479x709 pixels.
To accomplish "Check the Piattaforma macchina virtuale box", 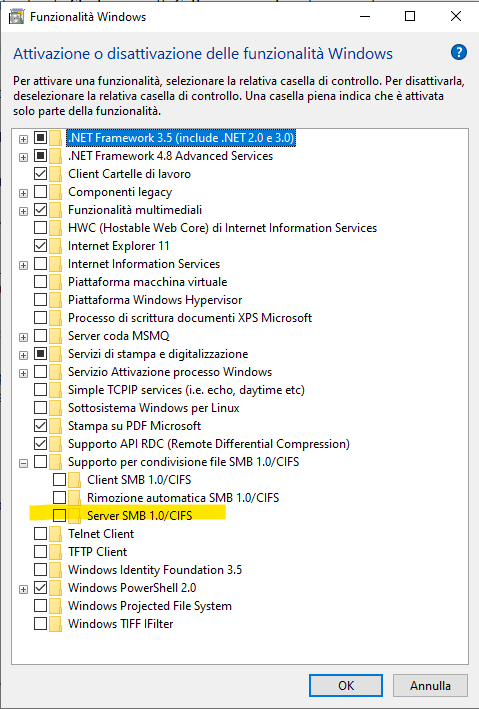I will pos(41,282).
